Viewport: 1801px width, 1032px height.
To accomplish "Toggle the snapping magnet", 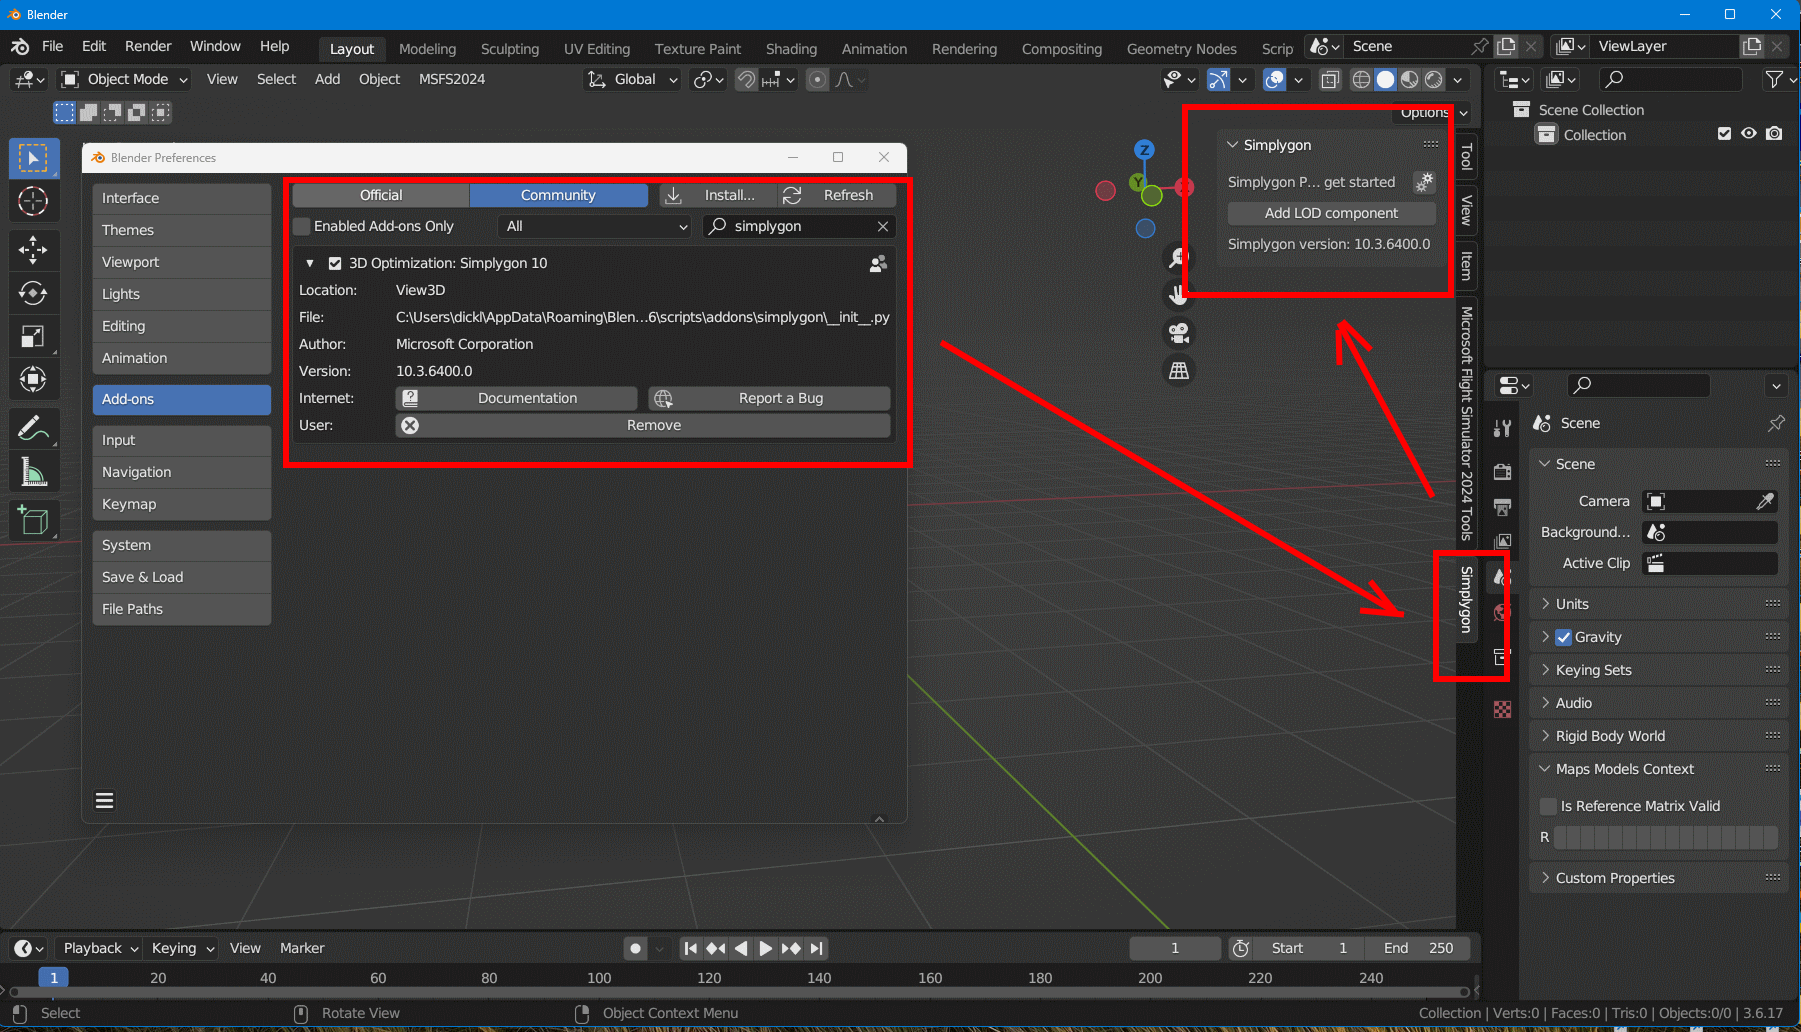I will point(746,79).
